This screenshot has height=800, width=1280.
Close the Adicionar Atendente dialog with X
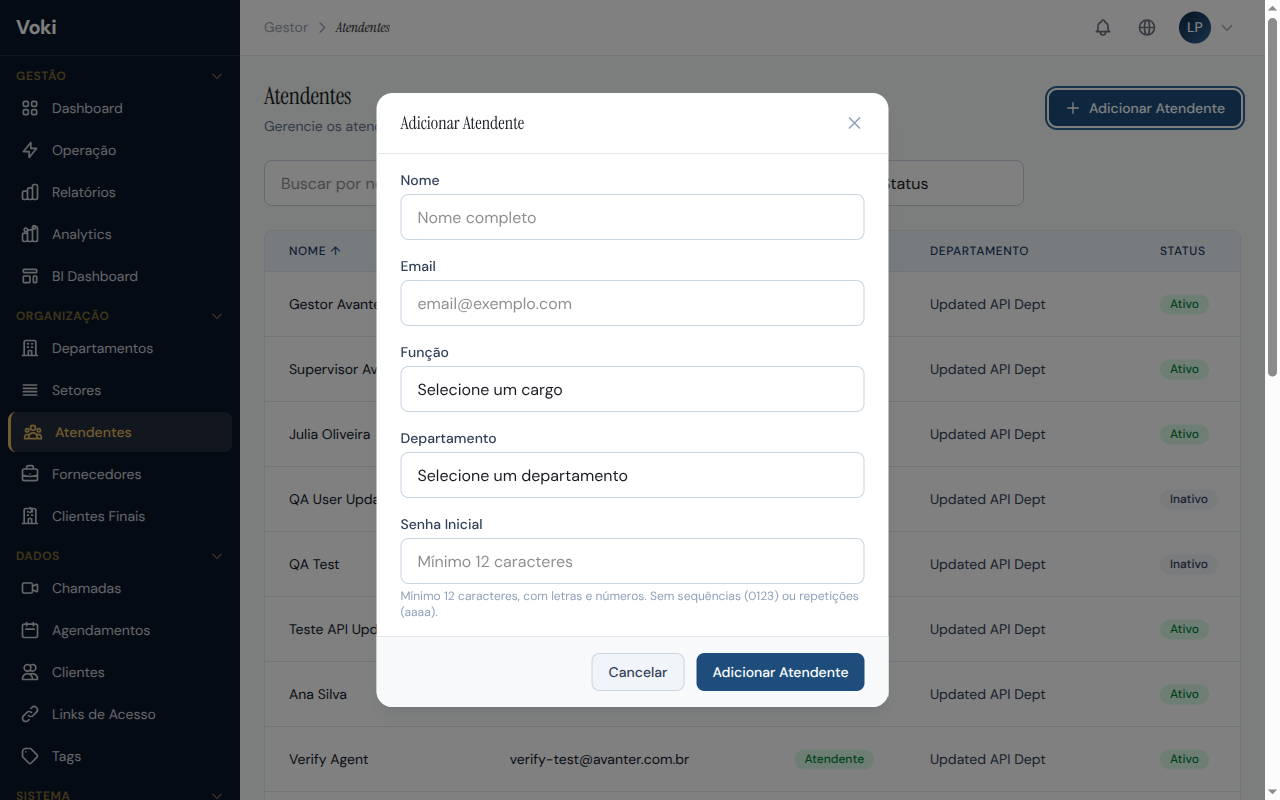point(854,123)
